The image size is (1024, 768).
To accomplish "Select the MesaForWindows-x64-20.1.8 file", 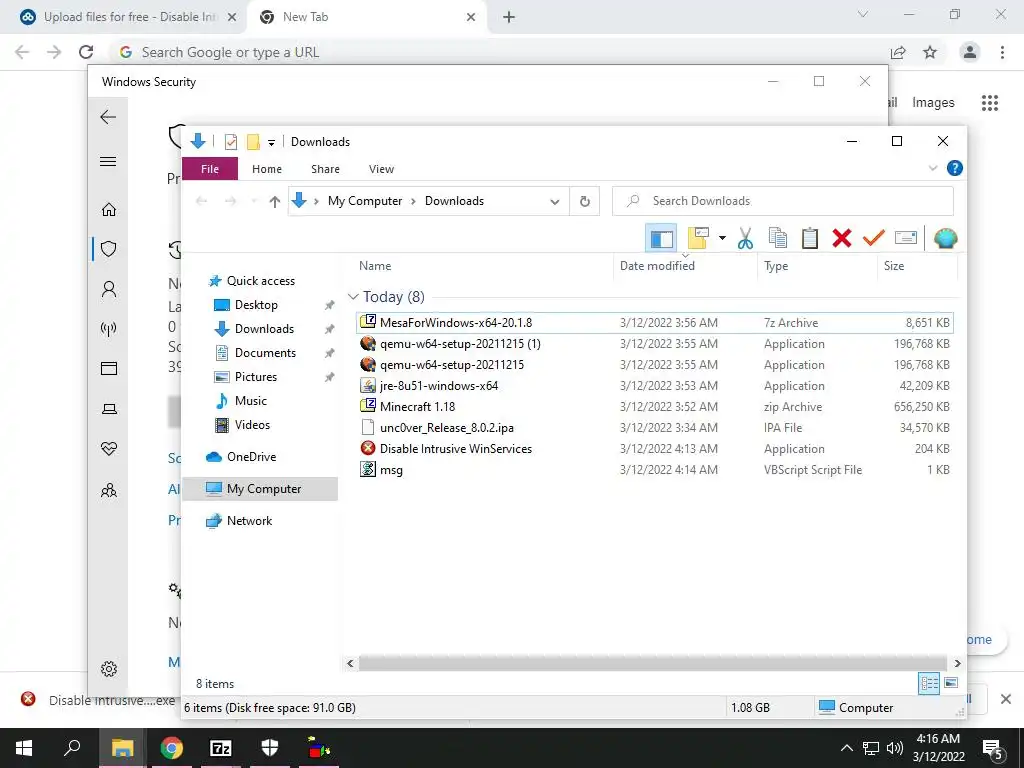I will 655,323.
